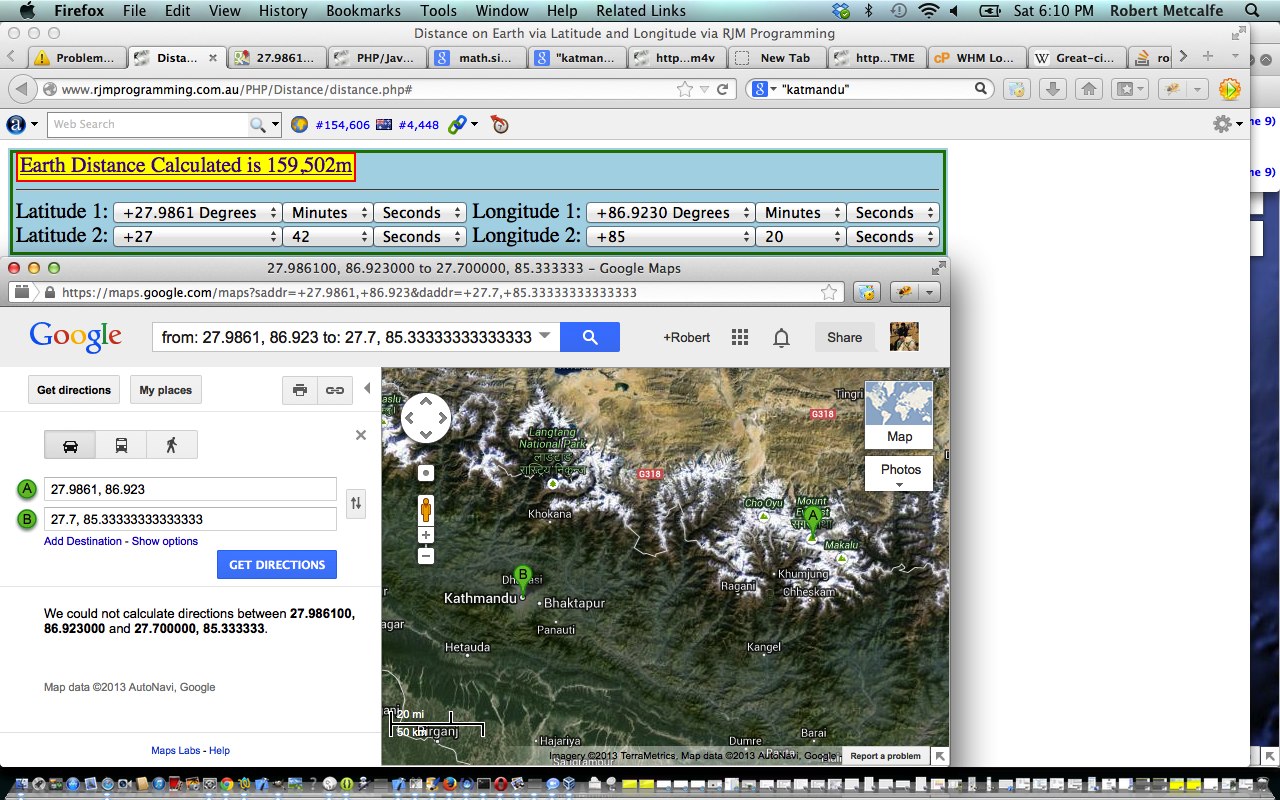The height and width of the screenshot is (800, 1280).
Task: Click the Alexa 'a' logo icon
Action: [x=16, y=125]
